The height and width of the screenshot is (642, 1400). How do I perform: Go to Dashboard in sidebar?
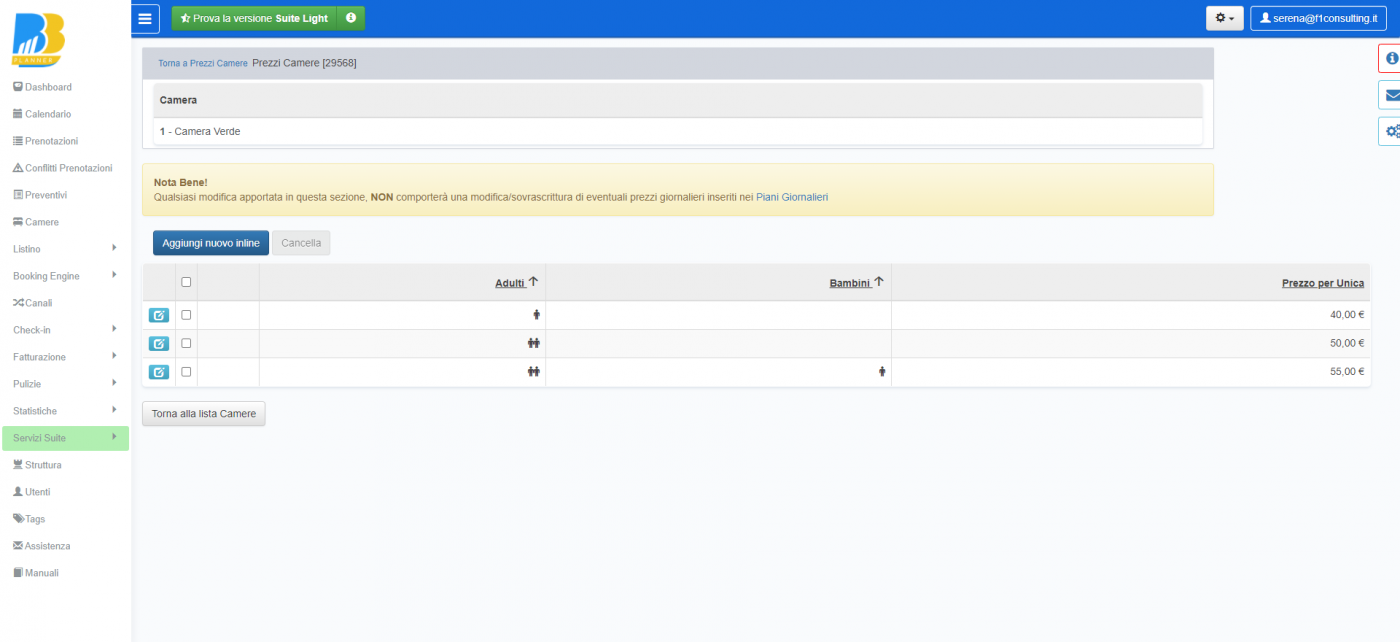pyautogui.click(x=42, y=87)
